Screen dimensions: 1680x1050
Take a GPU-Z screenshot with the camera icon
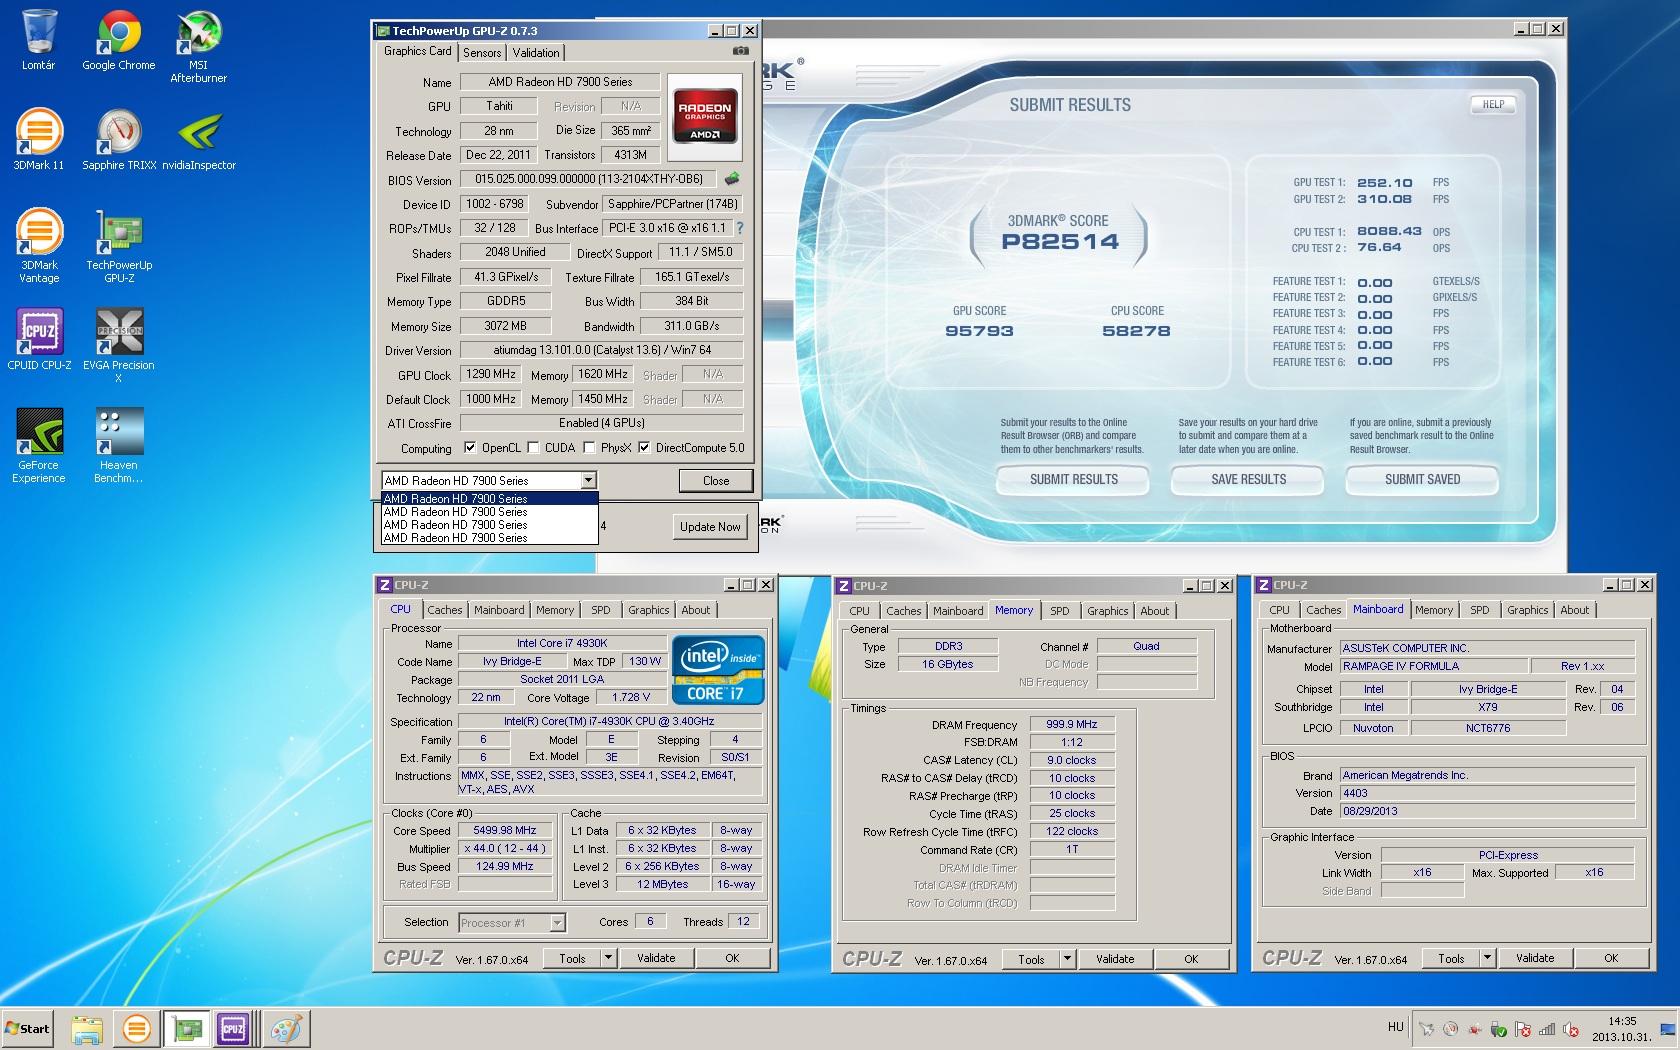pyautogui.click(x=740, y=50)
